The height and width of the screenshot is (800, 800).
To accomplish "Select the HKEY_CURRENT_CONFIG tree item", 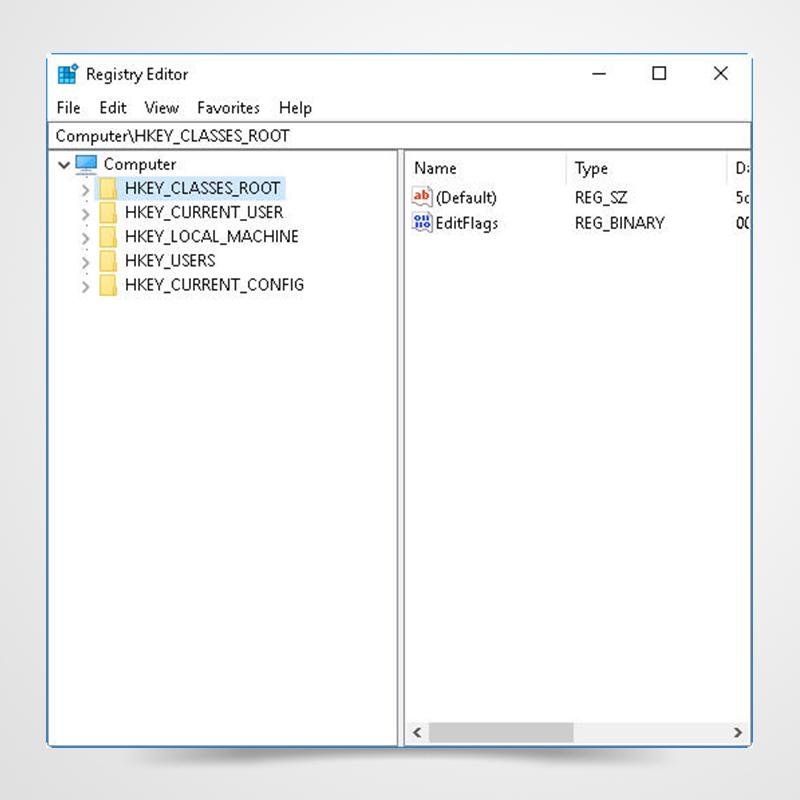I will click(214, 285).
